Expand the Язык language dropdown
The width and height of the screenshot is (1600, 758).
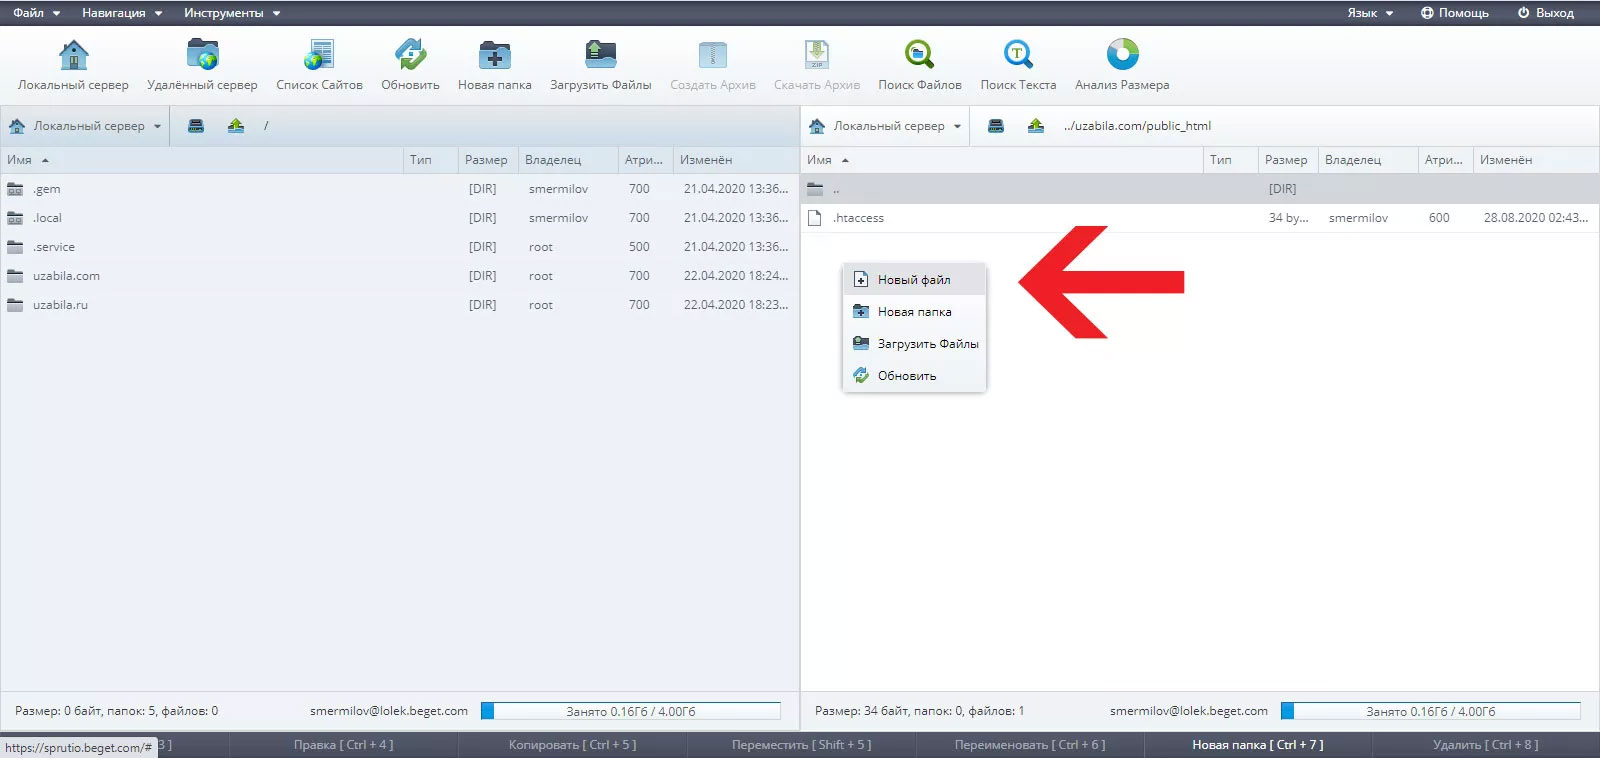click(x=1369, y=13)
